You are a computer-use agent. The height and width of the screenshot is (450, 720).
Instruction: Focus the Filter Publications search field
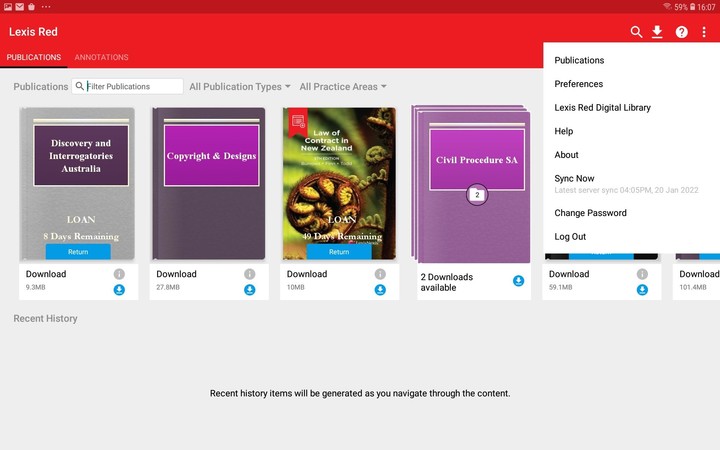tap(133, 87)
